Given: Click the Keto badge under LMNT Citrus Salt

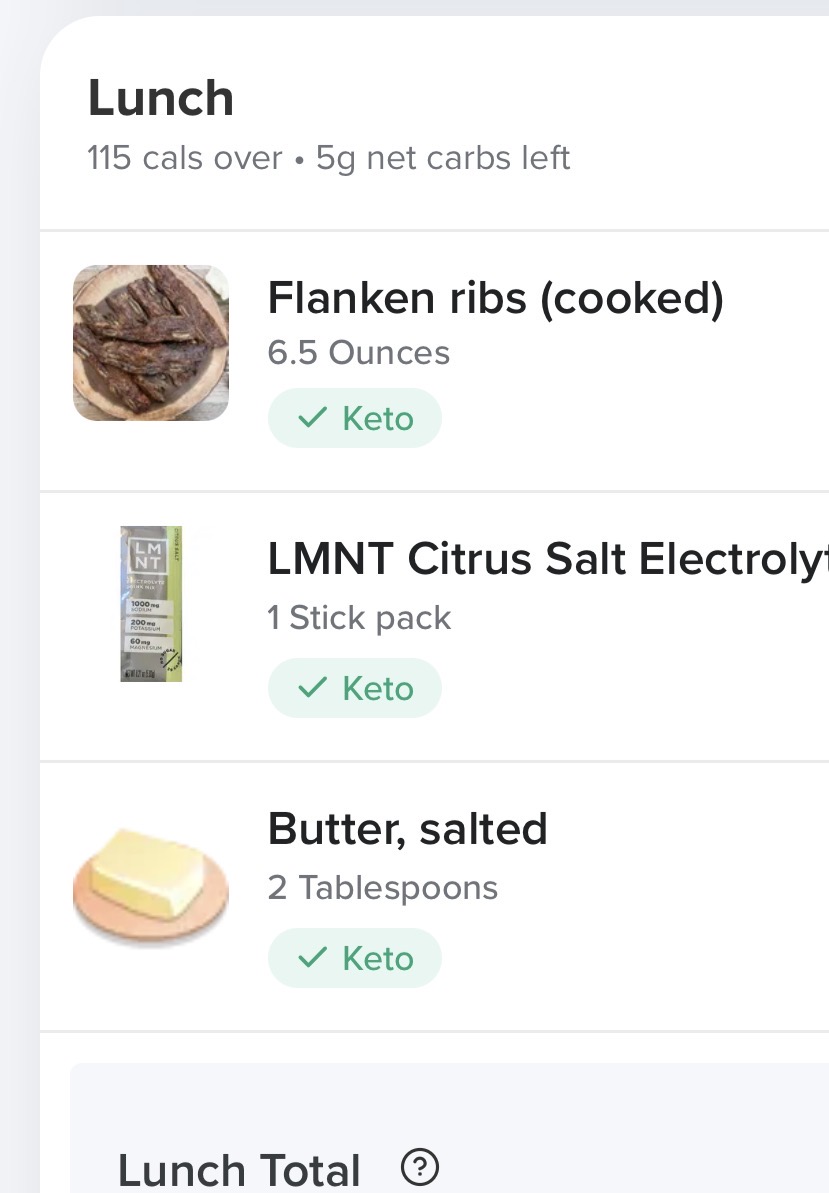Looking at the screenshot, I should [x=355, y=688].
